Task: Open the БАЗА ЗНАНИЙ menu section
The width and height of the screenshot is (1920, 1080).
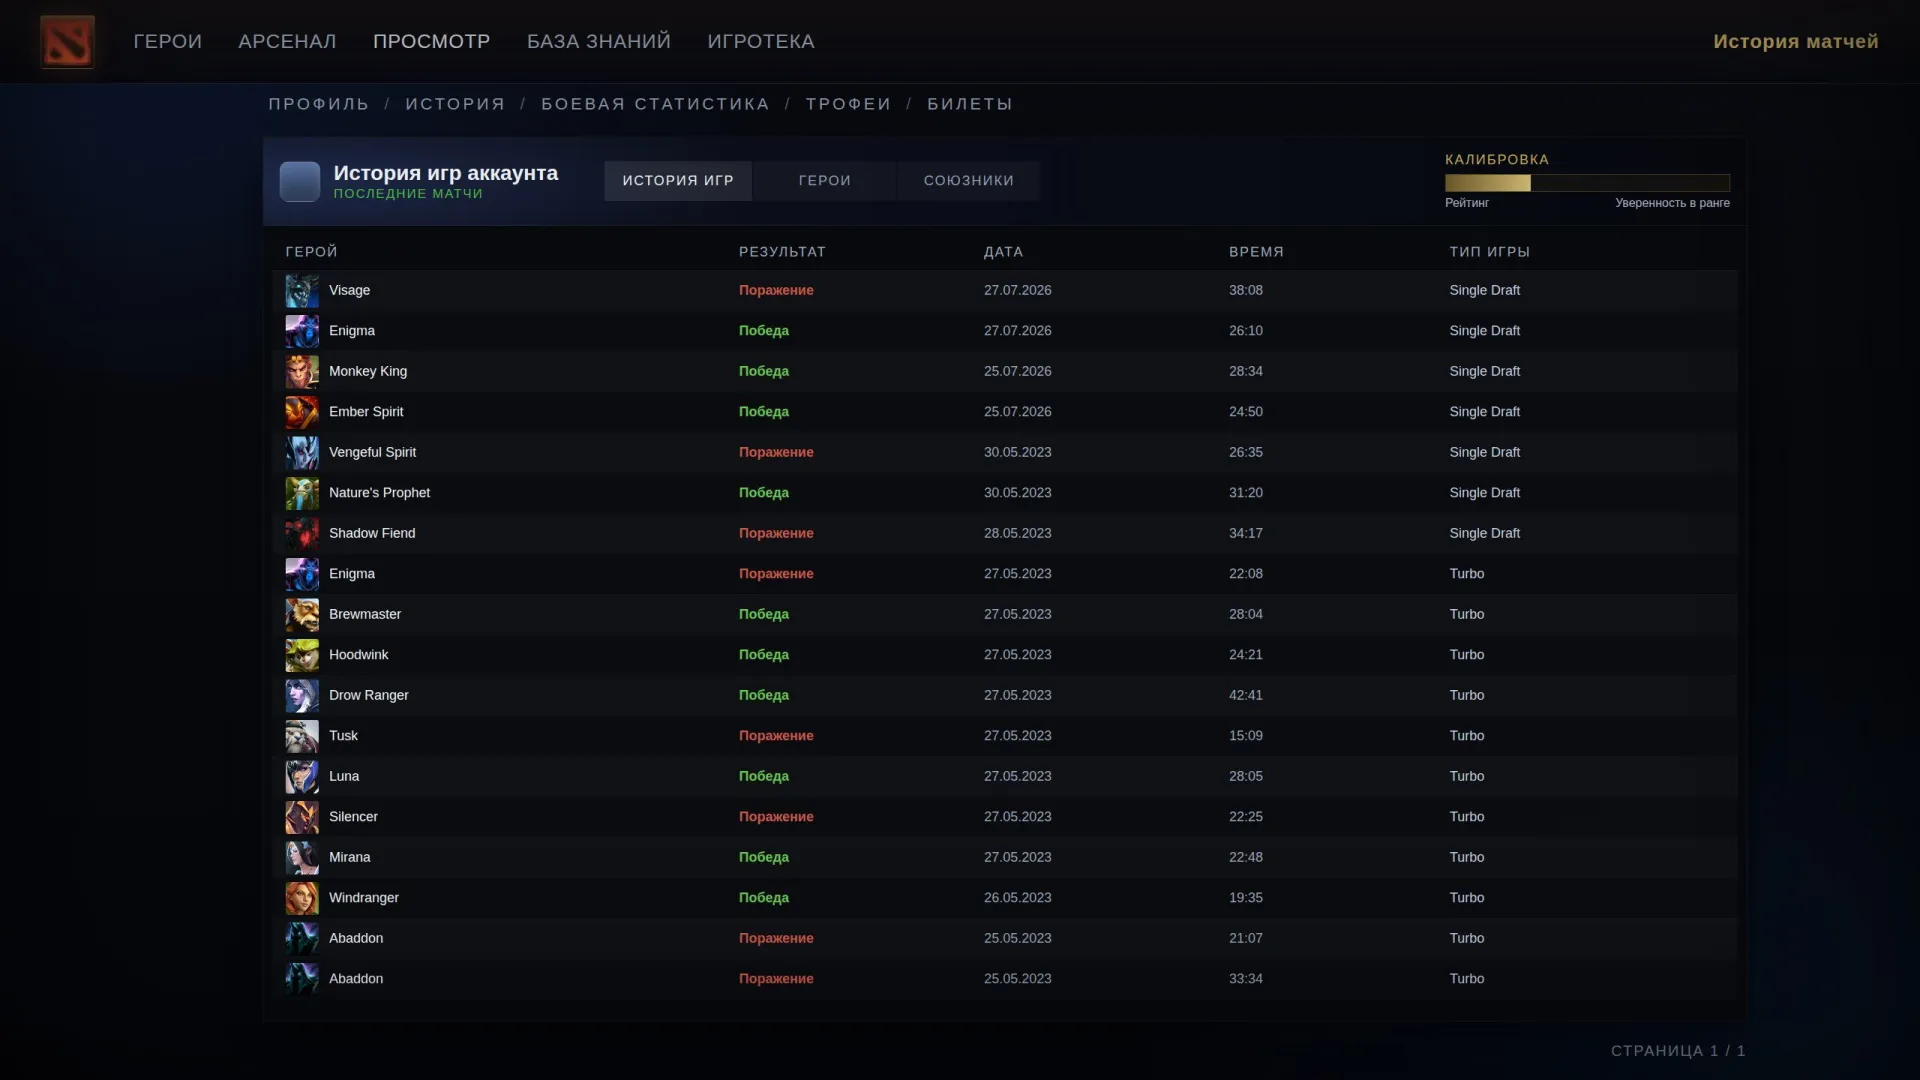Action: point(599,41)
